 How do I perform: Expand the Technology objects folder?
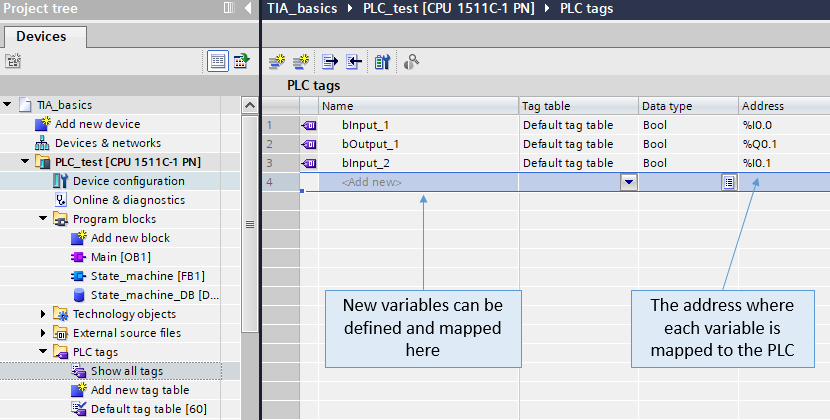(x=44, y=314)
